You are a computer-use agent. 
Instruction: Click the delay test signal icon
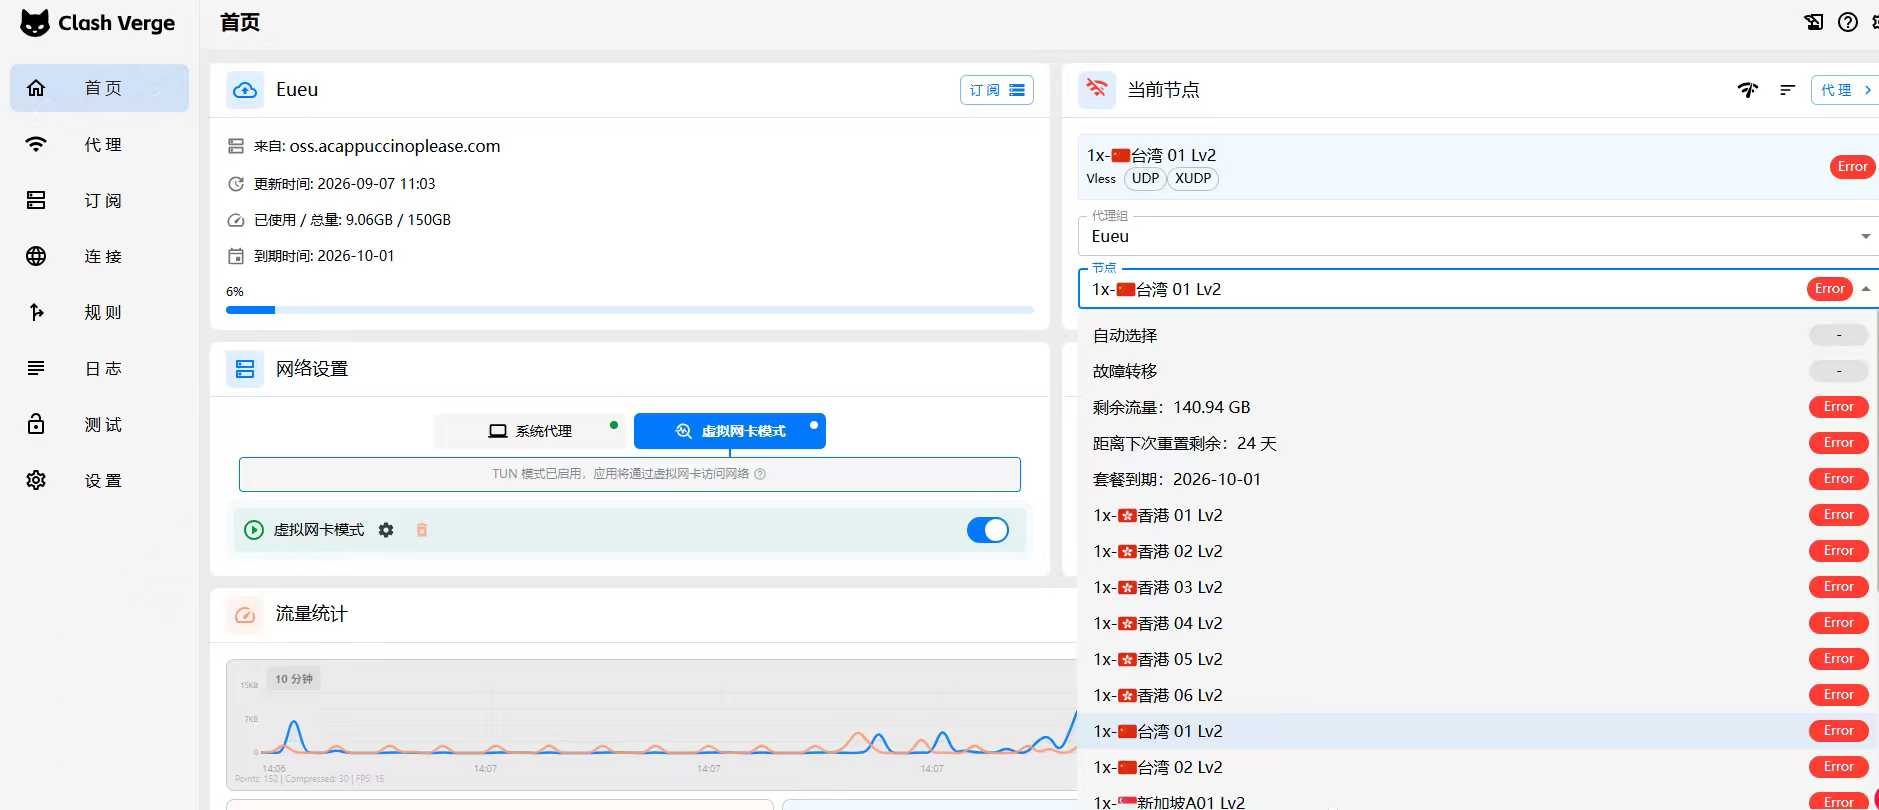coord(1747,90)
